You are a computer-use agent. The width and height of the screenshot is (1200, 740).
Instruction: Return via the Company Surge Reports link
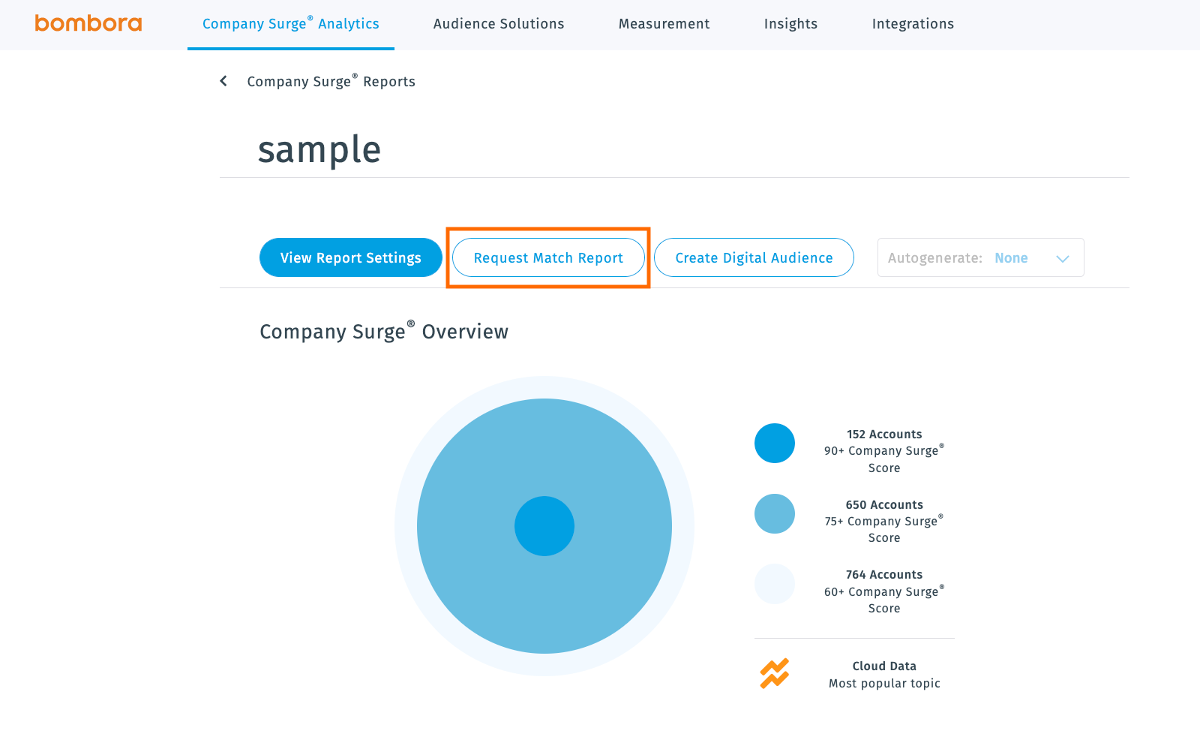click(x=330, y=81)
